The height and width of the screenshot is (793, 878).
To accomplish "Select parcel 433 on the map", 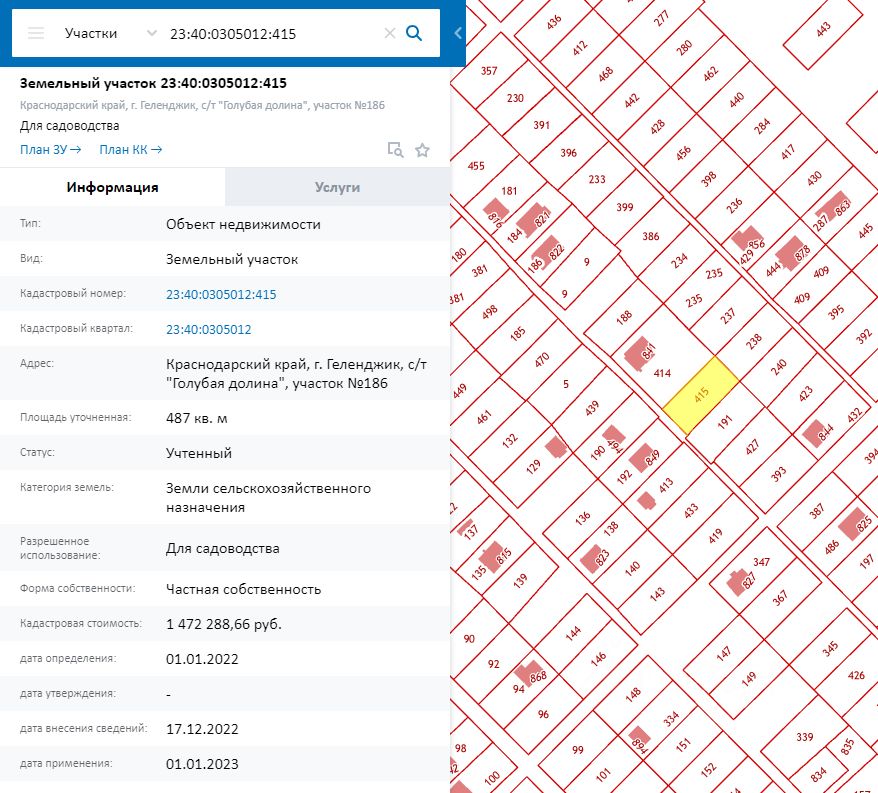I will point(690,510).
